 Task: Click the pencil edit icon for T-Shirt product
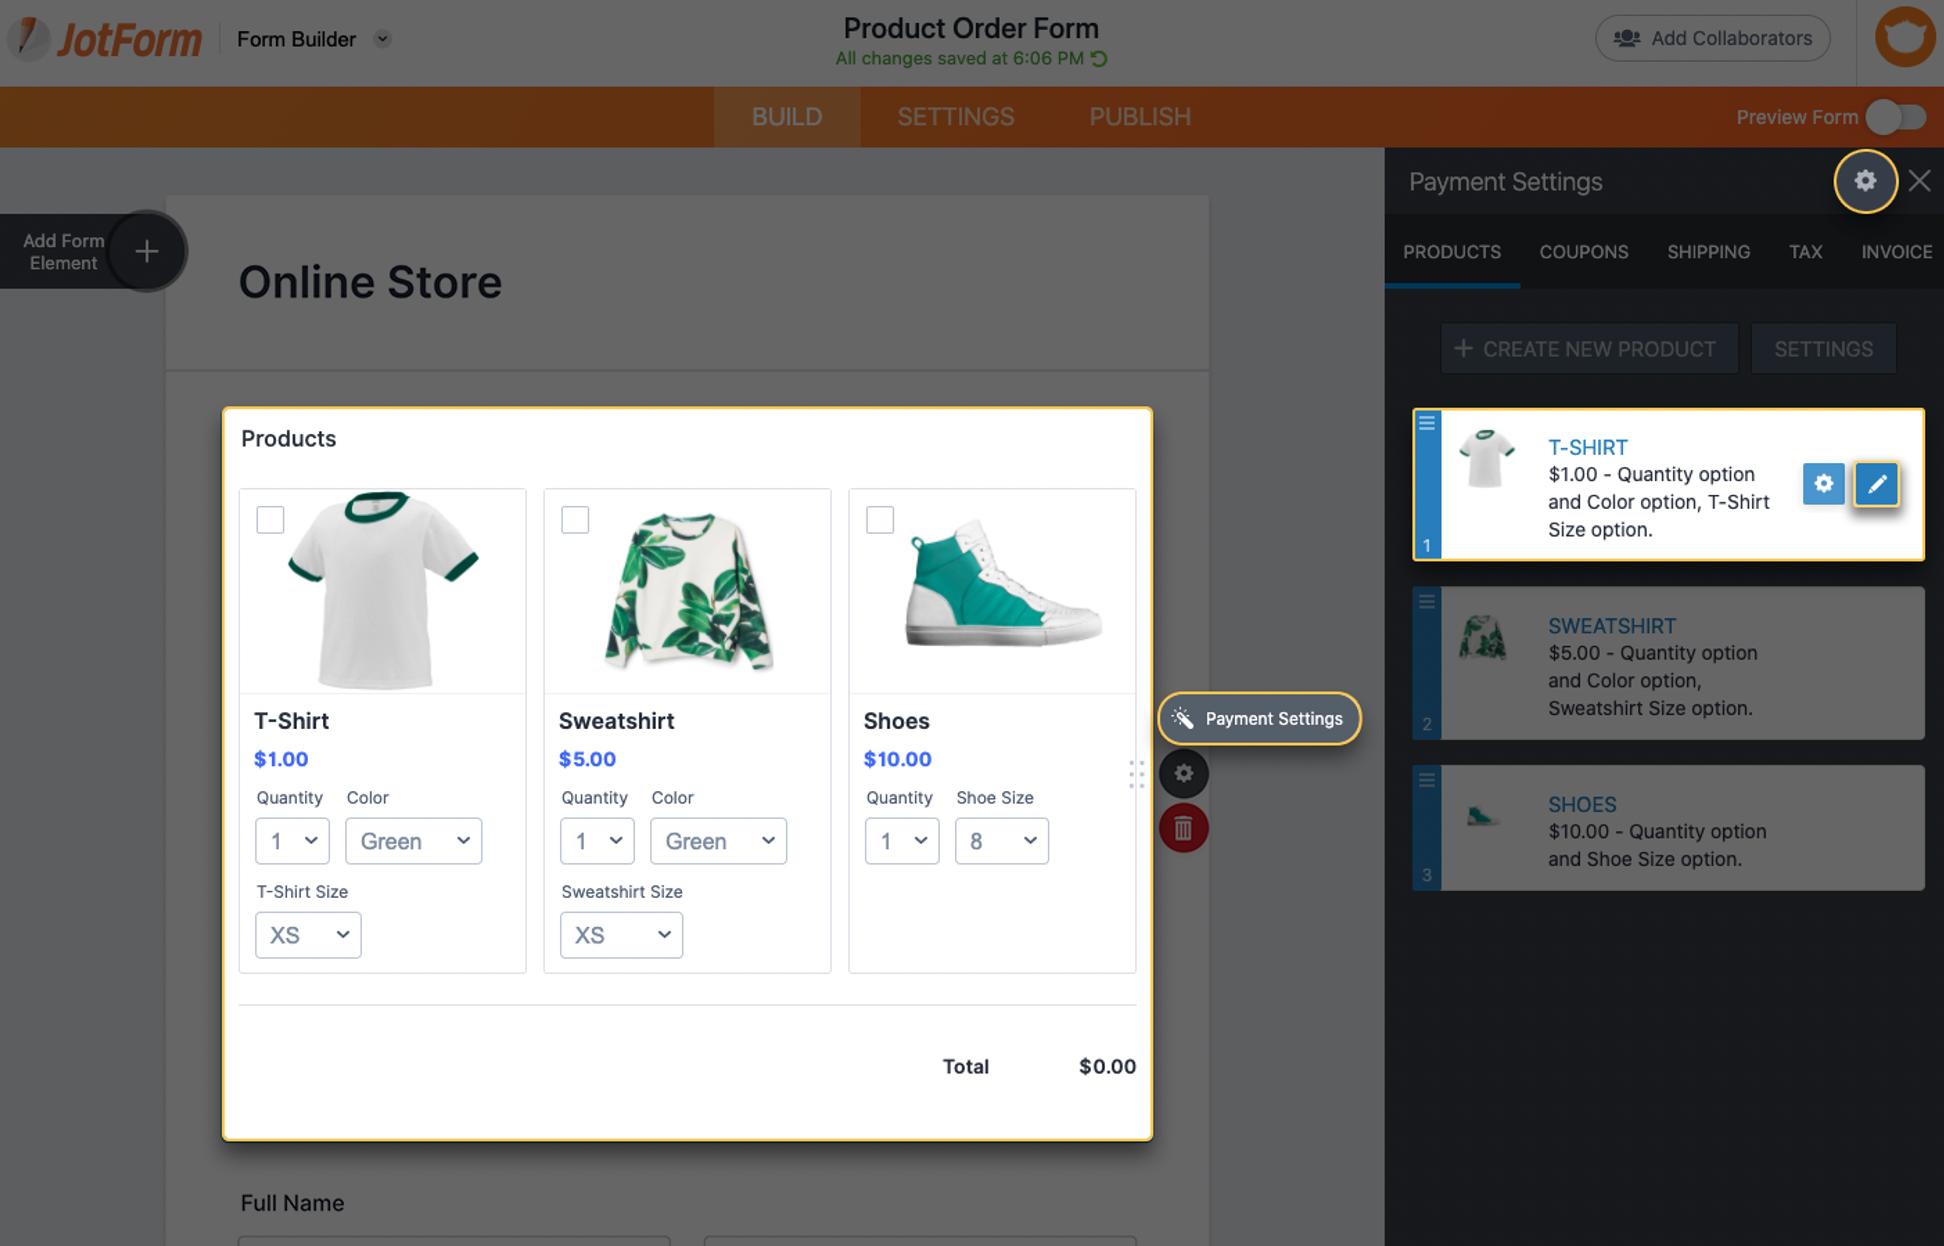pos(1876,484)
